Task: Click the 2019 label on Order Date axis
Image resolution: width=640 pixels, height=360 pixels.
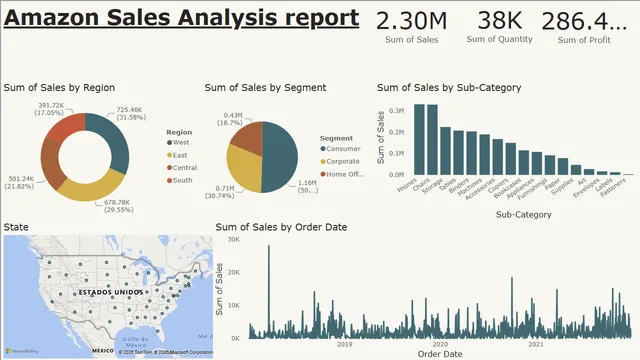Action: (x=344, y=344)
